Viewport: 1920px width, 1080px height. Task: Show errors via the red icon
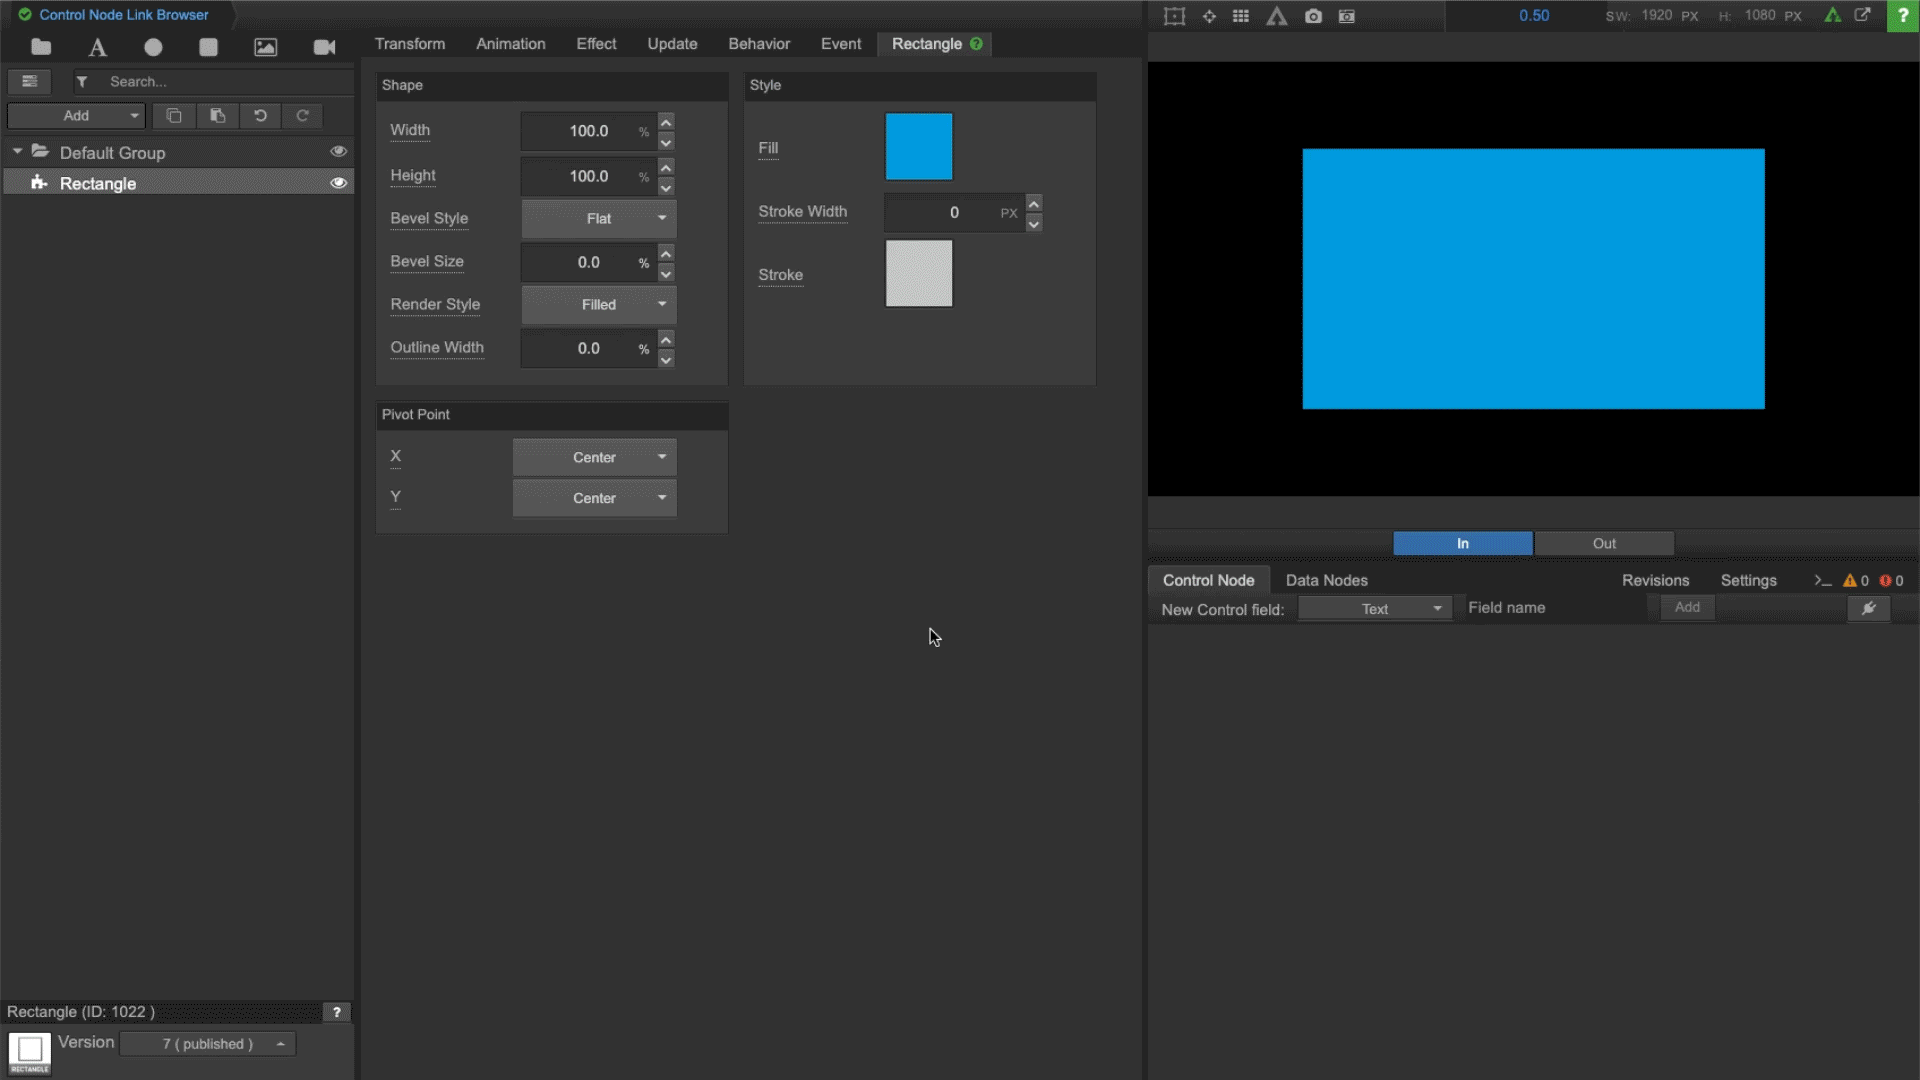1885,581
